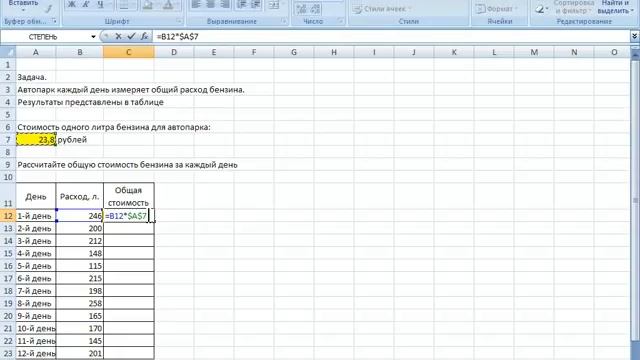
Task: Open Сортировка и фильтр dropdown
Action: [x=573, y=7]
